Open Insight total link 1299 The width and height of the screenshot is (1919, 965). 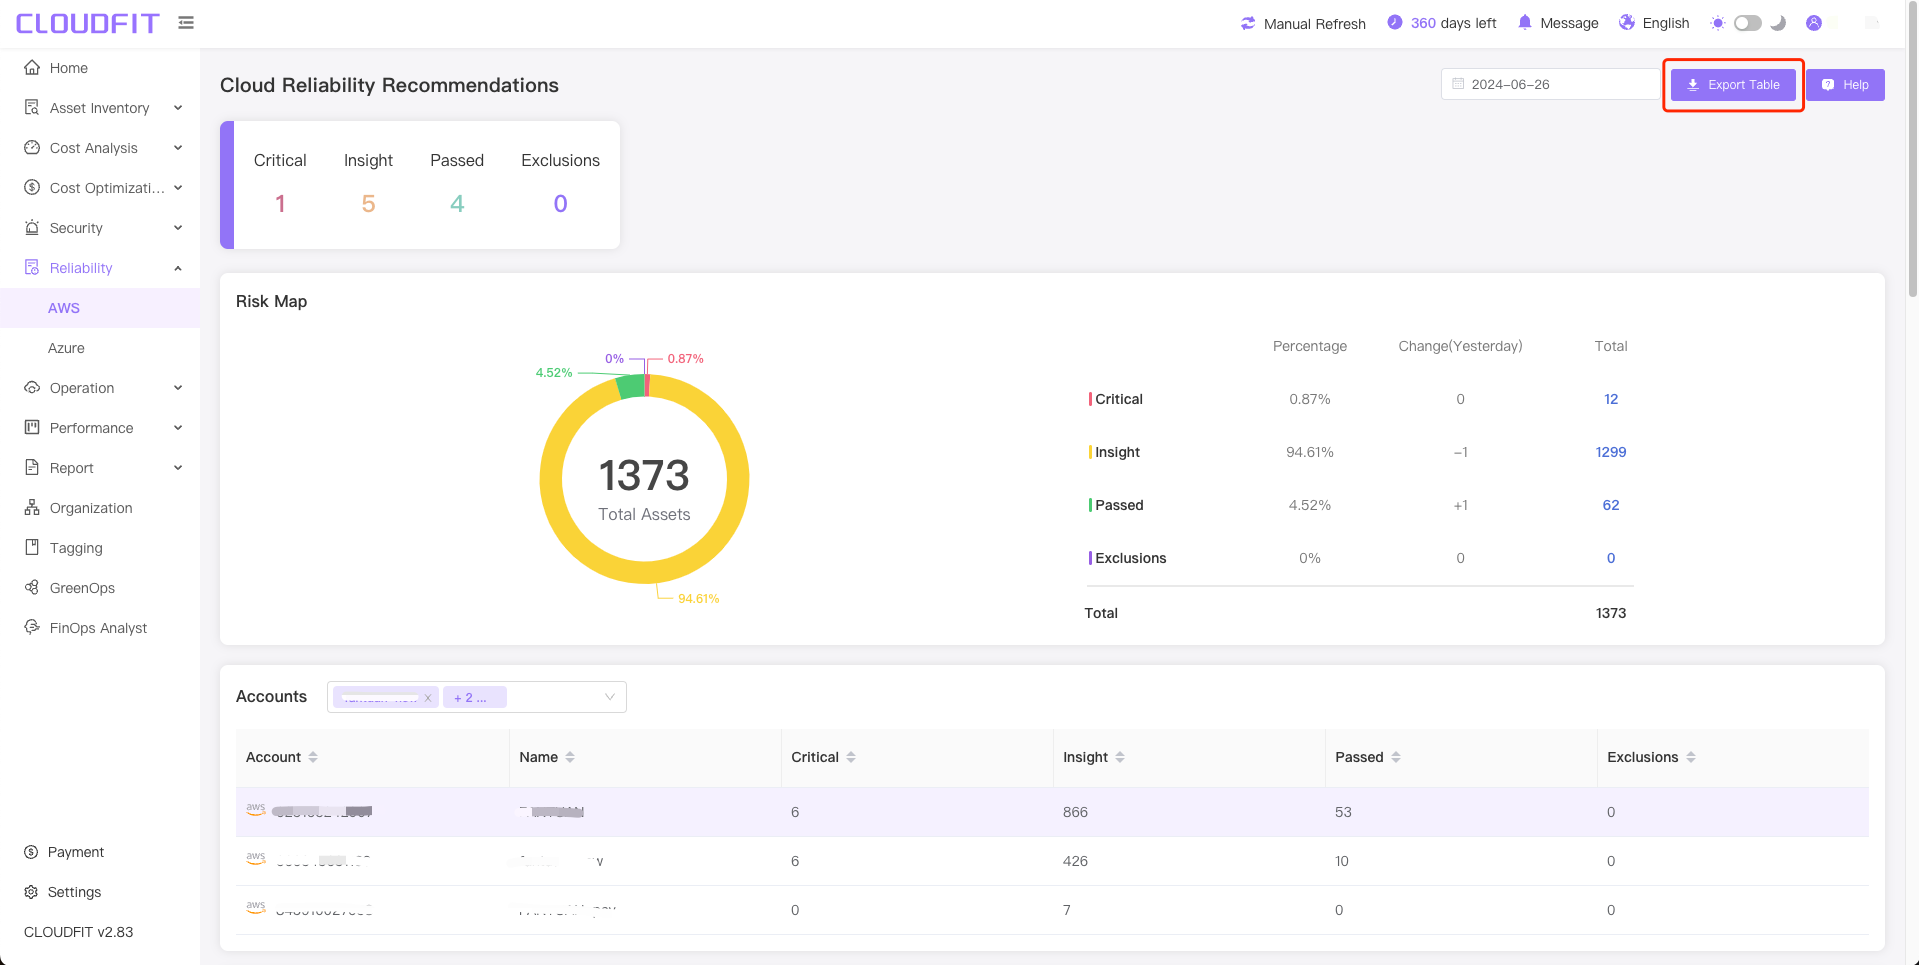point(1611,452)
